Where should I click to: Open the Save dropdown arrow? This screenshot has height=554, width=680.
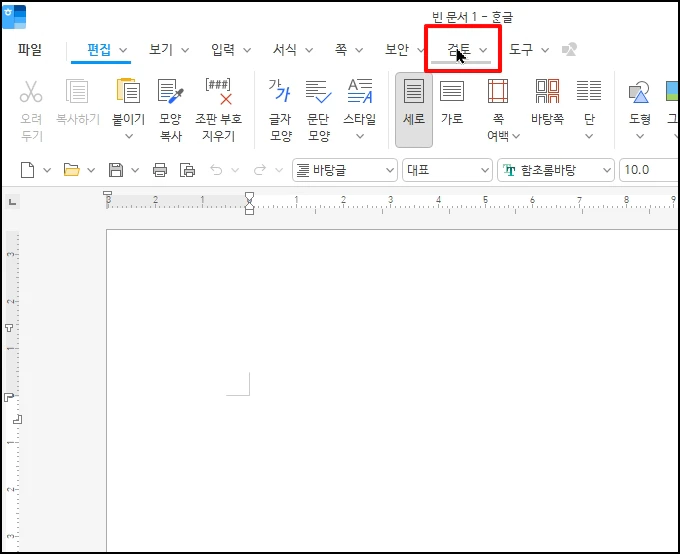pyautogui.click(x=135, y=170)
